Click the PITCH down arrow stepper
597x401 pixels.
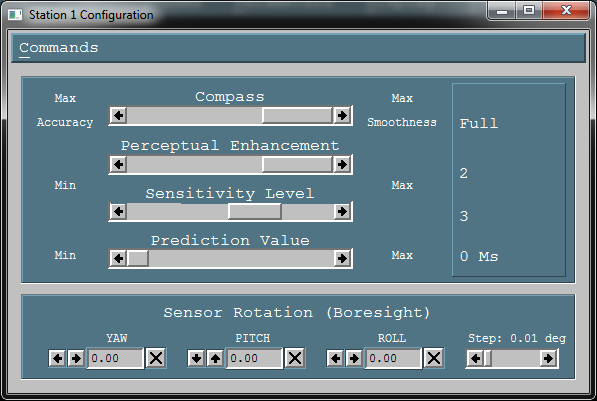point(196,358)
